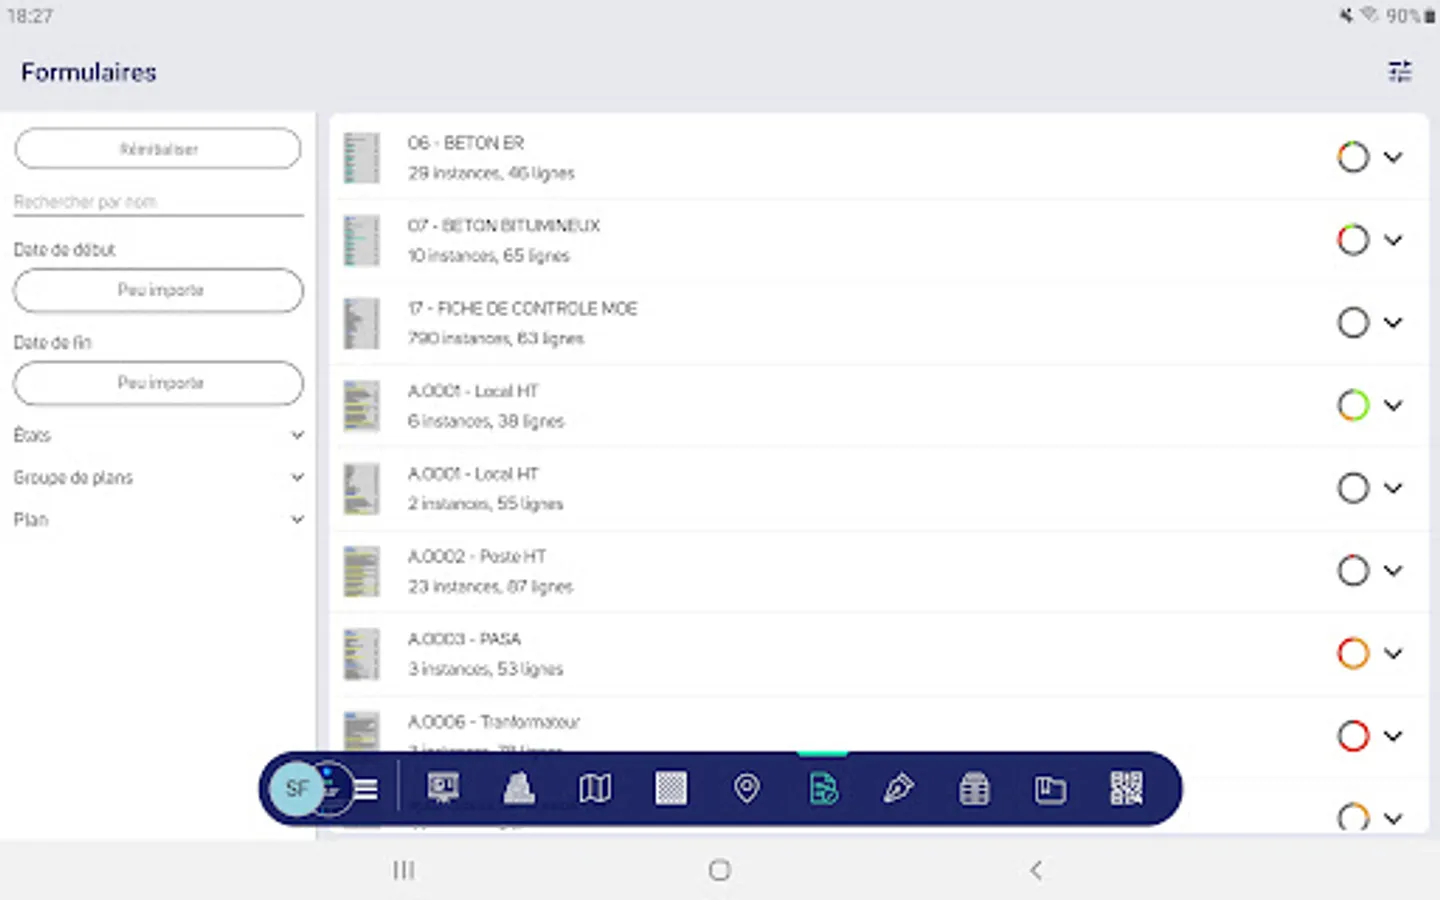Click the progress circle for 07 - BETON BITUMINEUX
Screen dimensions: 1440x900
click(1353, 240)
